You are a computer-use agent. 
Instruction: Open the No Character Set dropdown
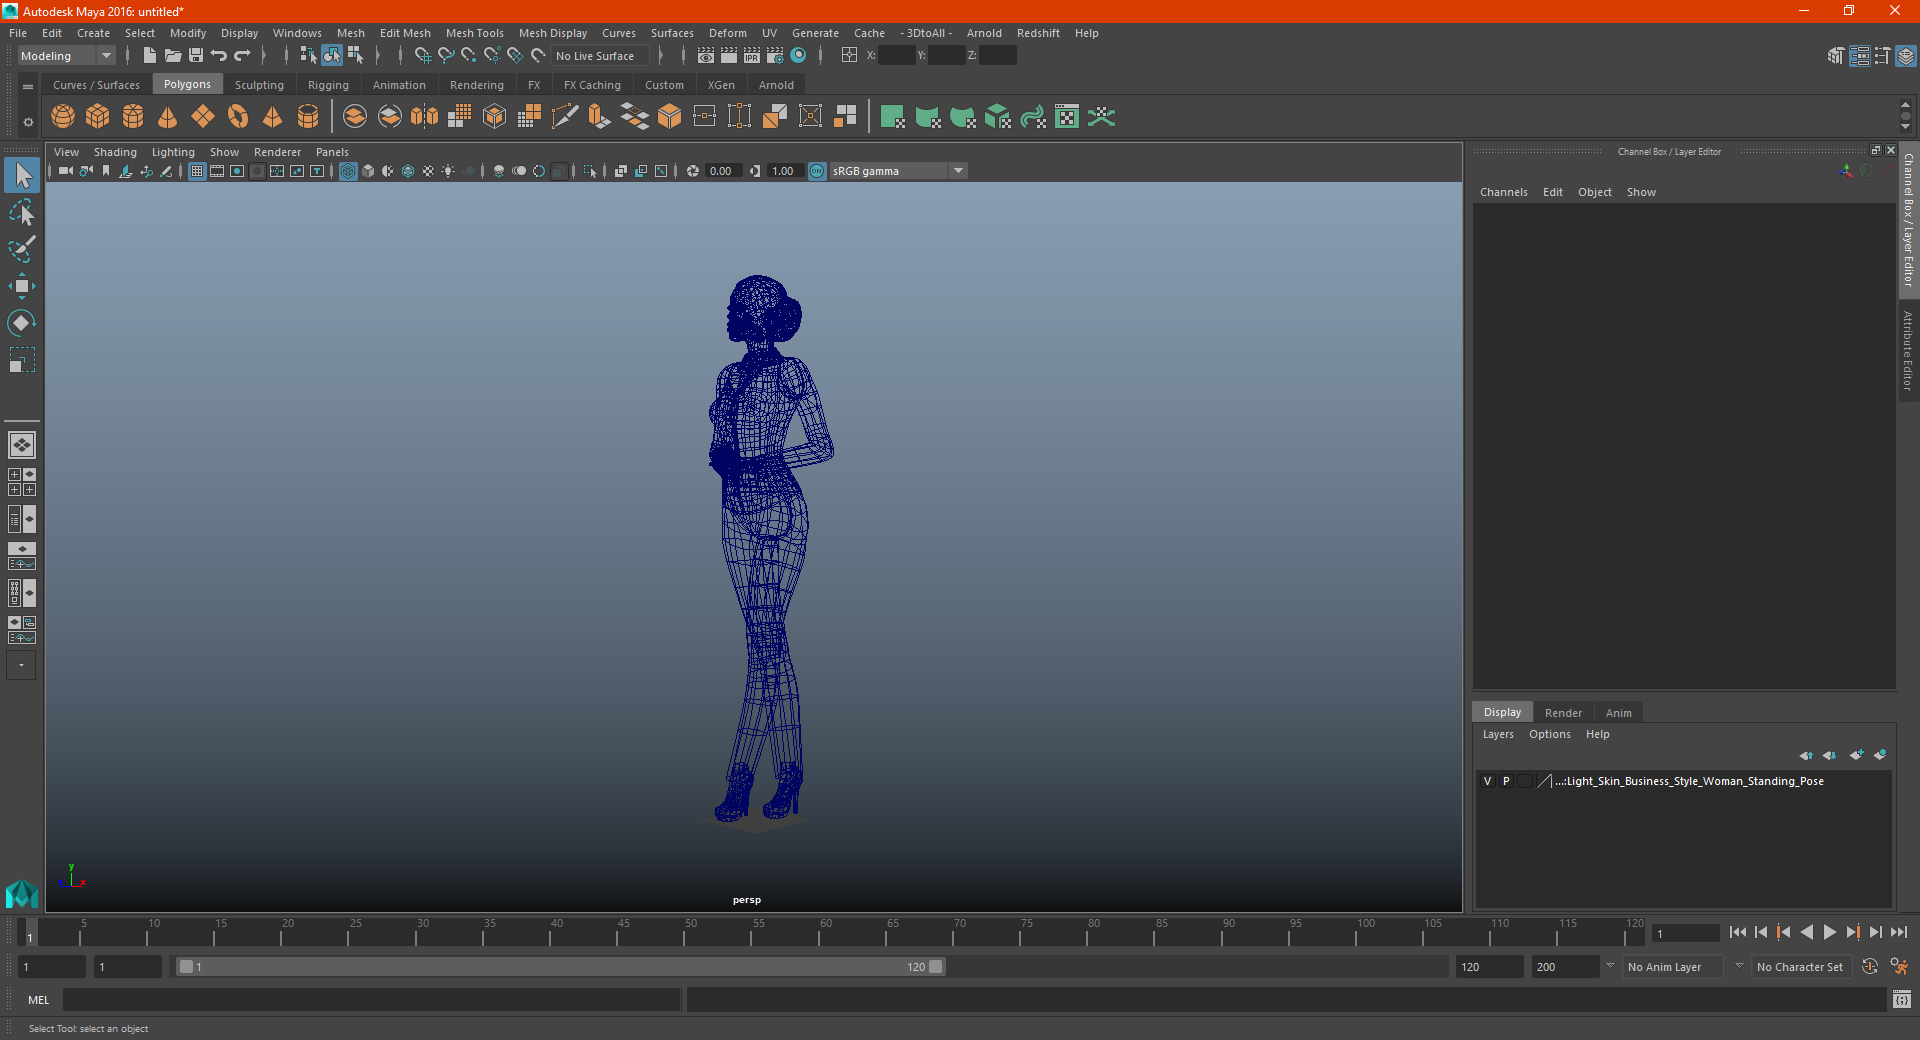pos(1800,967)
